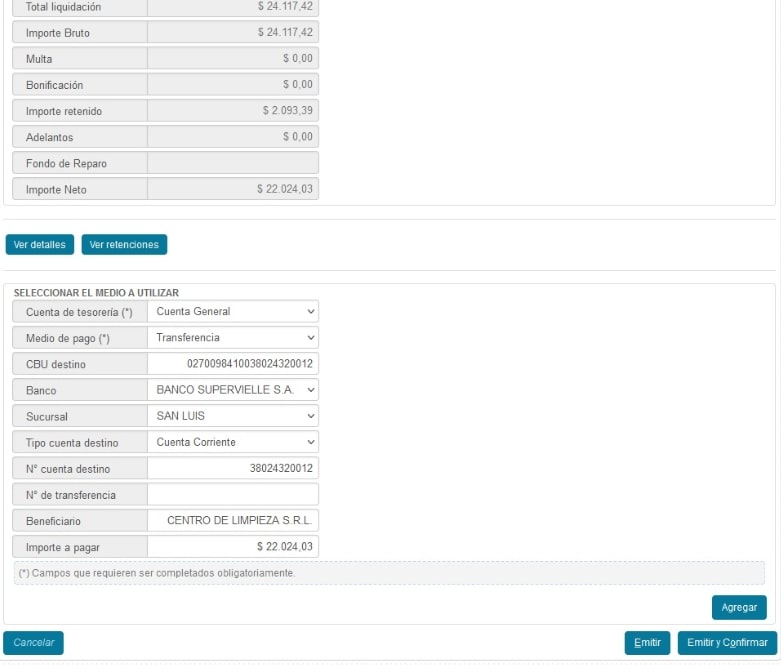Focus the Importe a pagar field
781x665 pixels.
[232, 547]
